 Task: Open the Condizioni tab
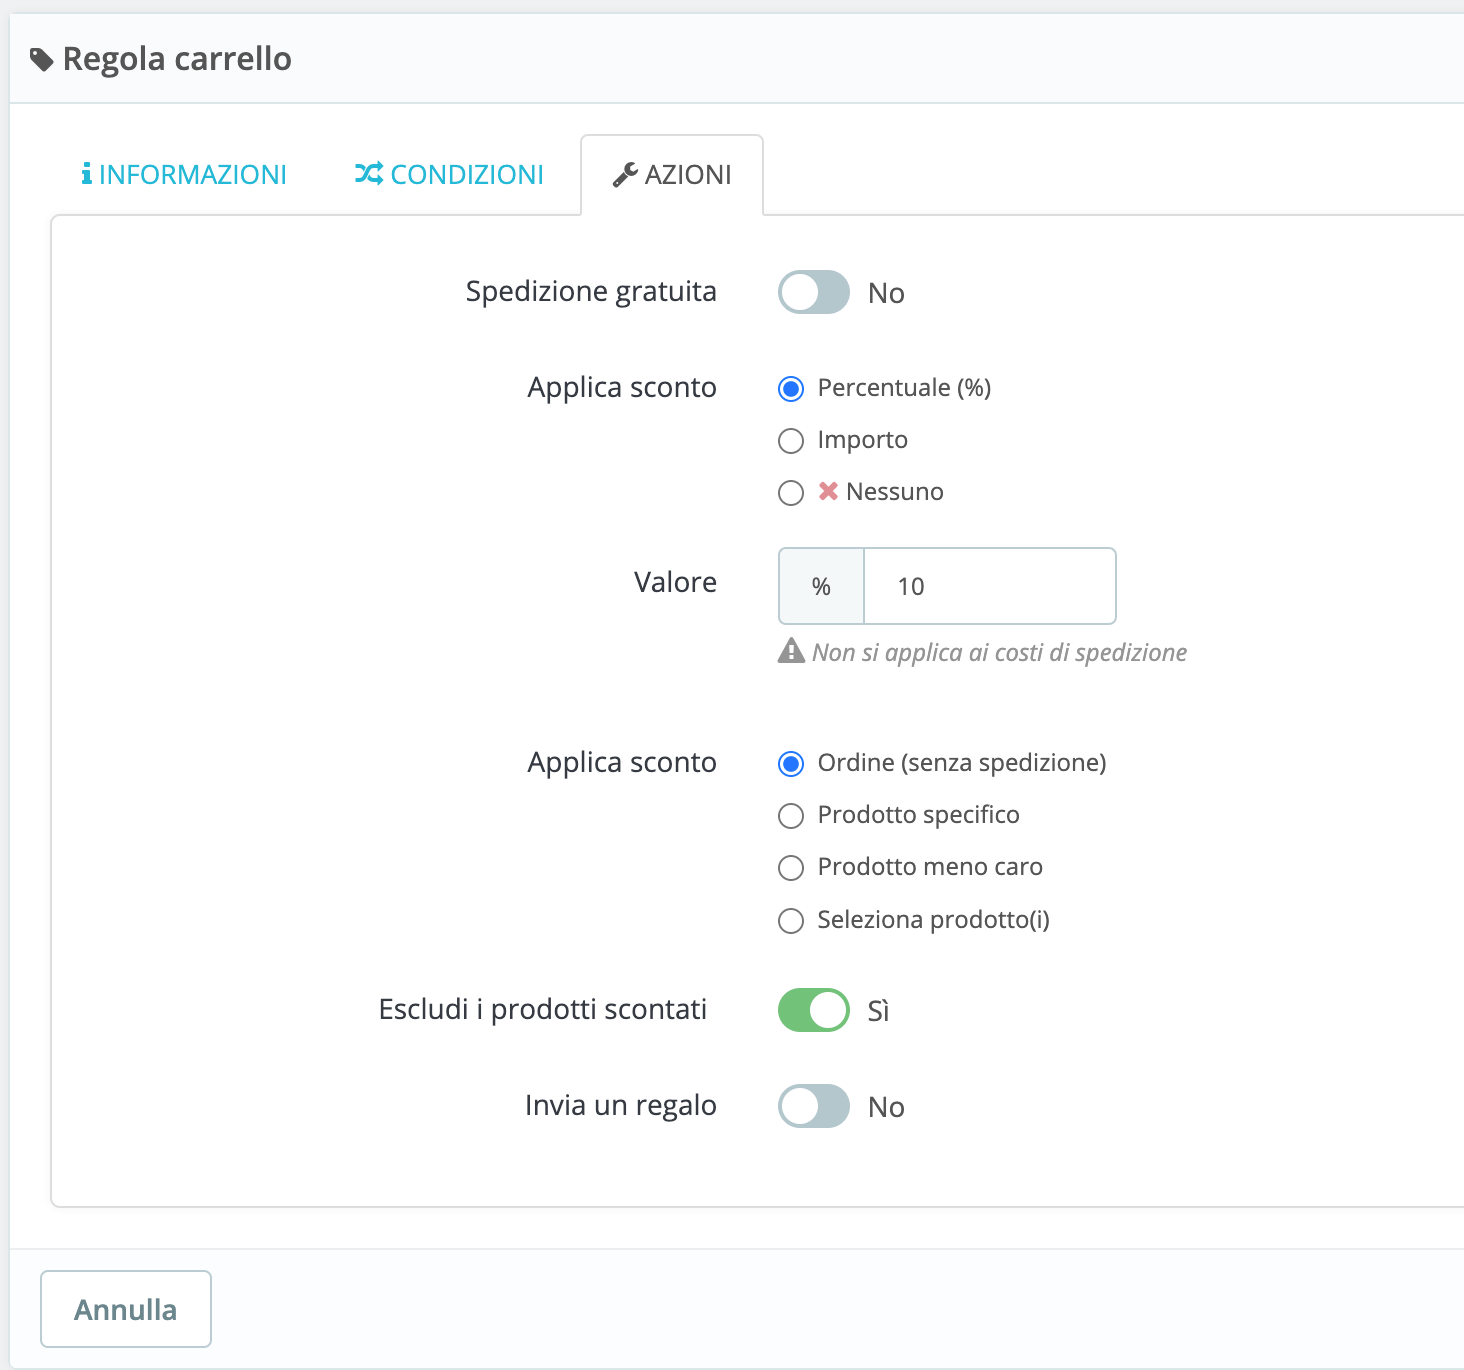pyautogui.click(x=449, y=175)
